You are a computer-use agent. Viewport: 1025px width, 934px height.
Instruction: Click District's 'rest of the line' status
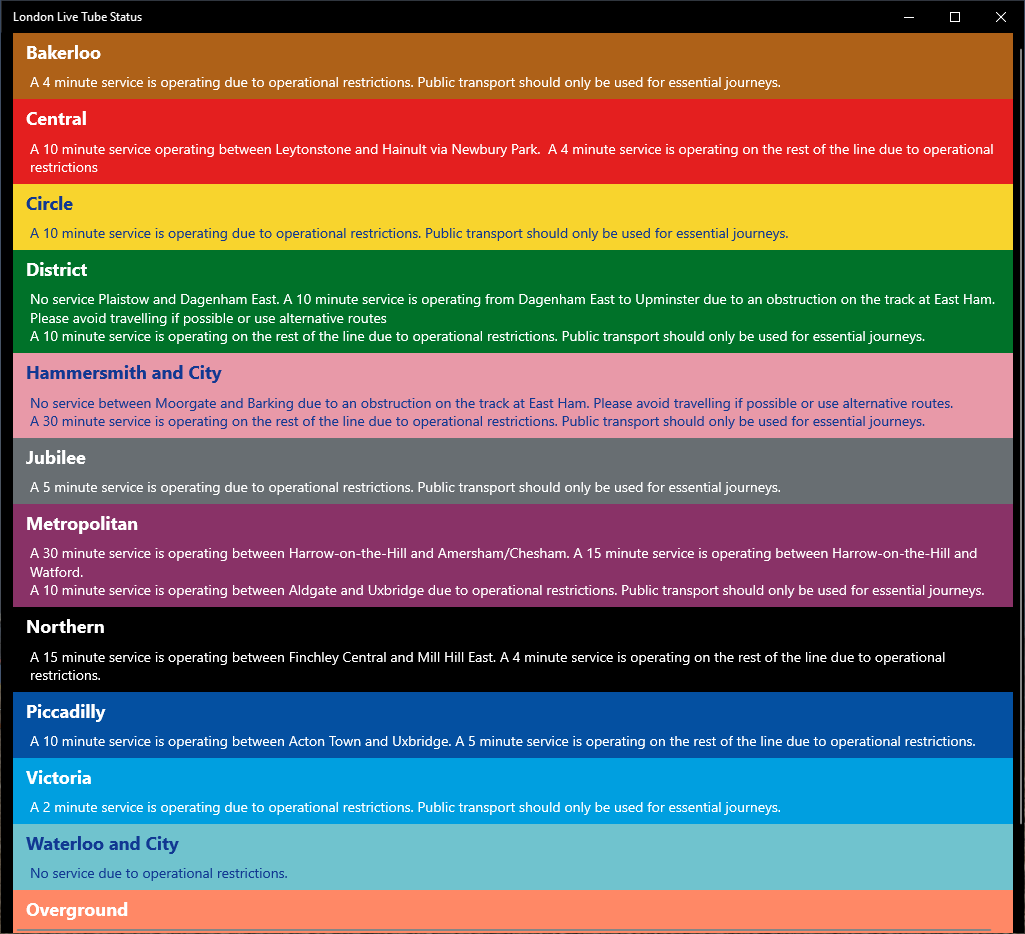(477, 337)
